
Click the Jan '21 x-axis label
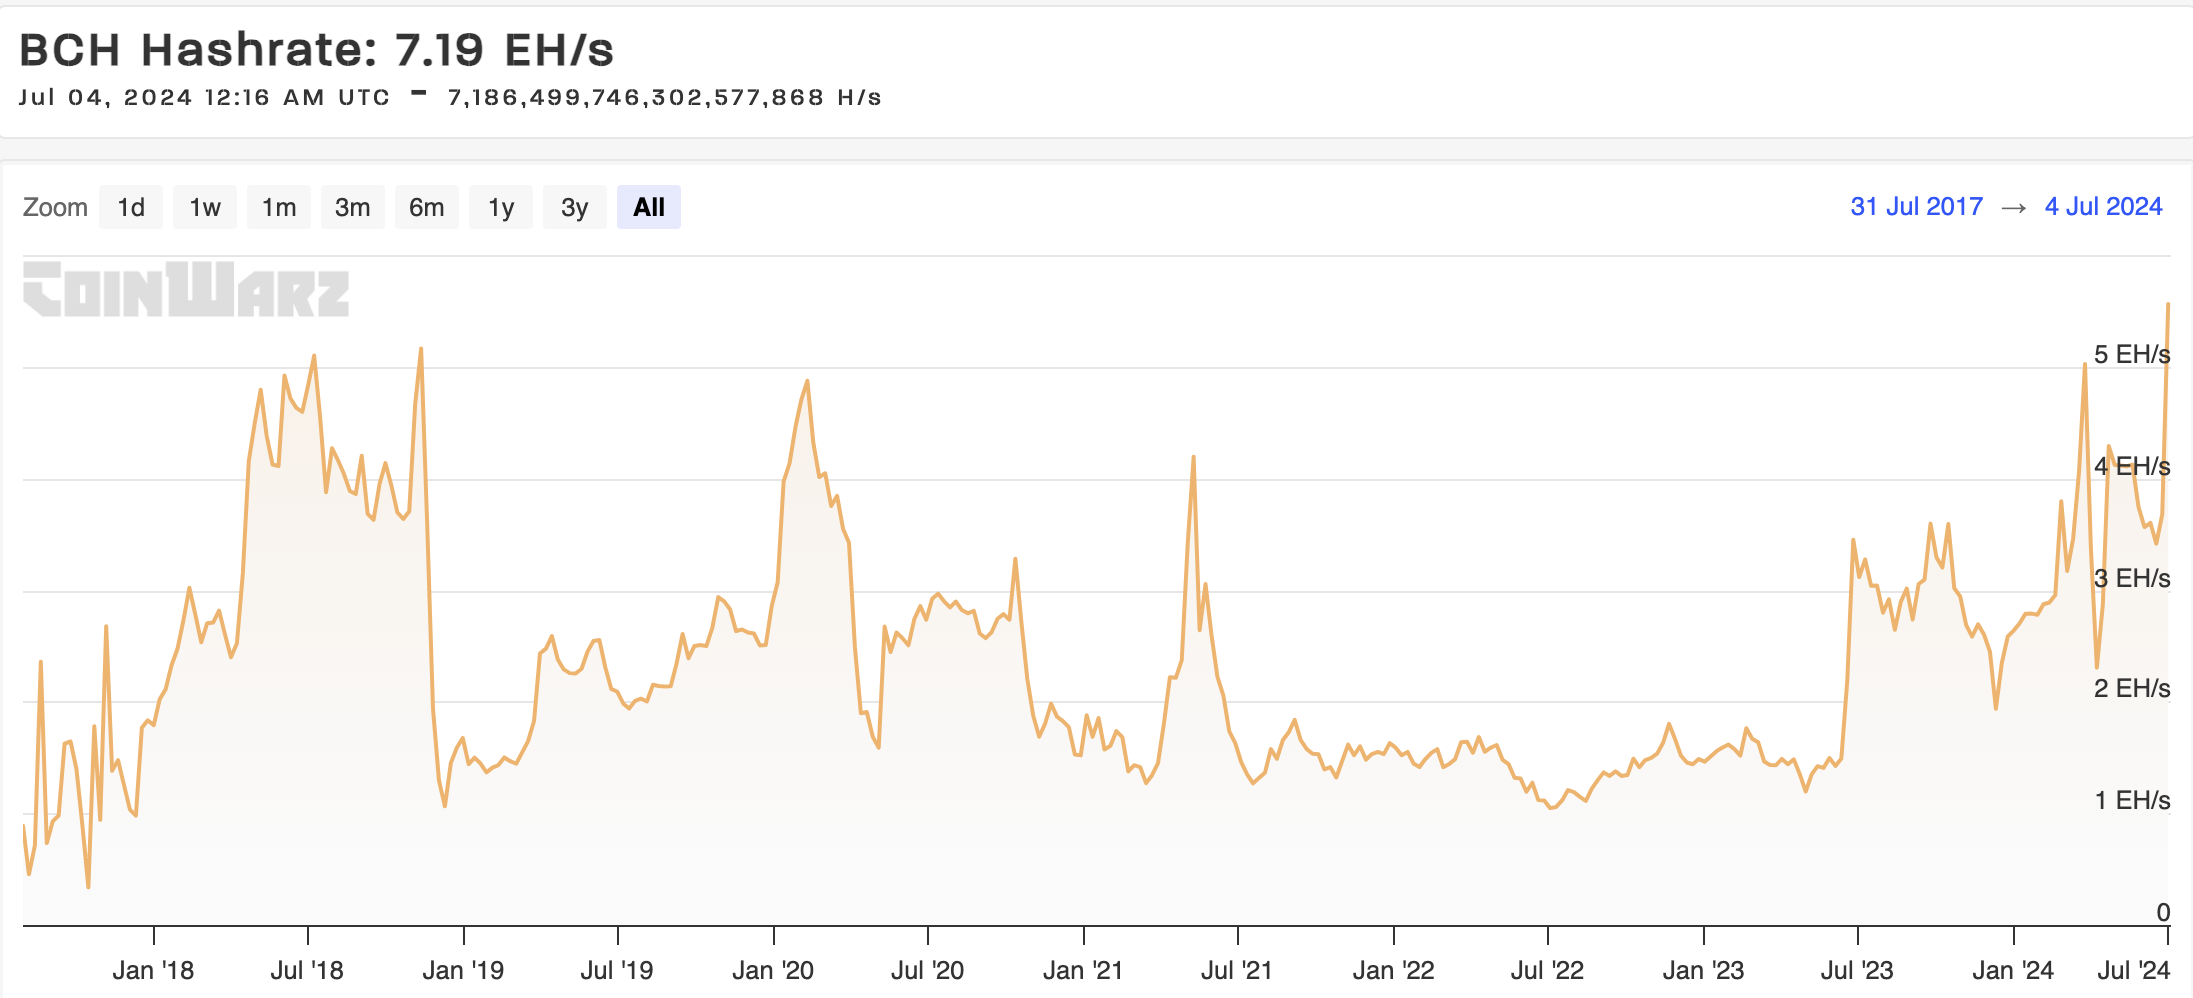[1083, 970]
